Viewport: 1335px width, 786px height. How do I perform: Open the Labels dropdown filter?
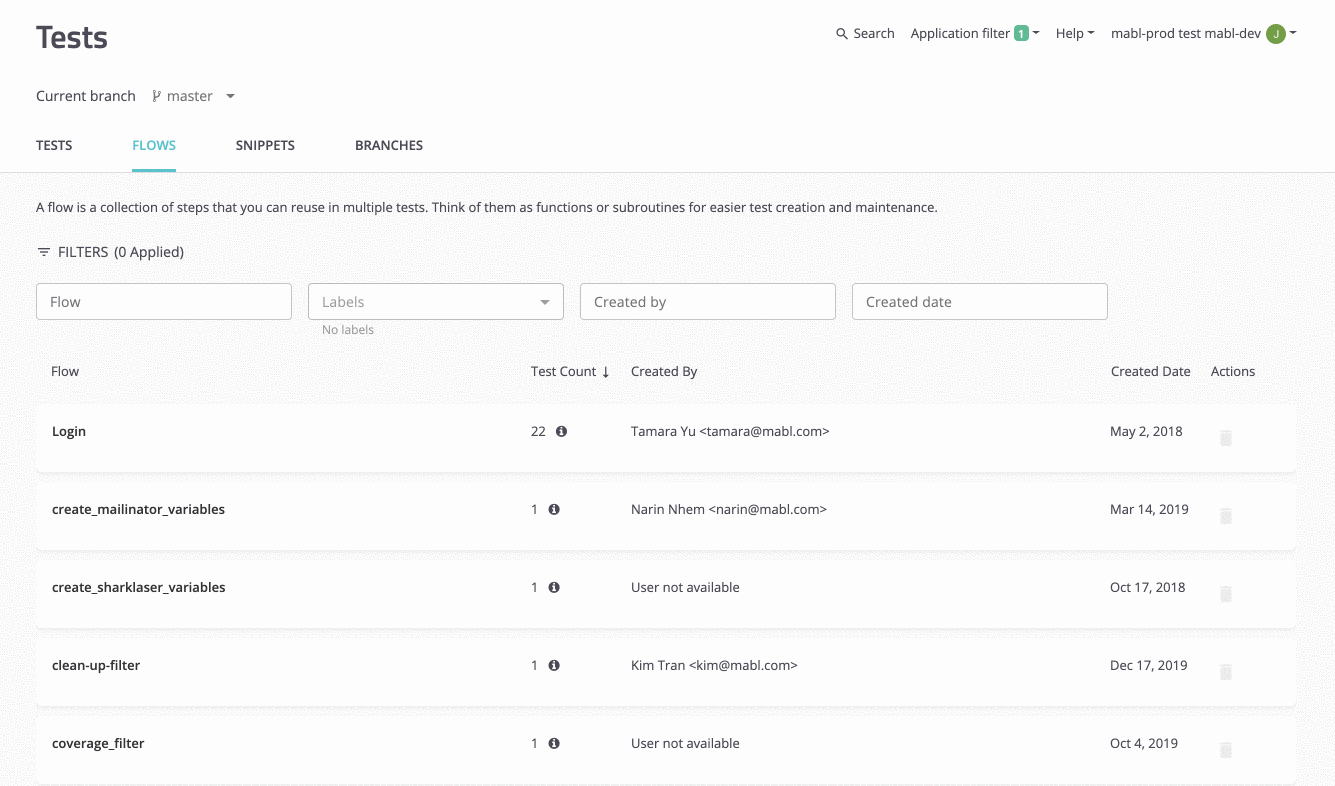(436, 302)
